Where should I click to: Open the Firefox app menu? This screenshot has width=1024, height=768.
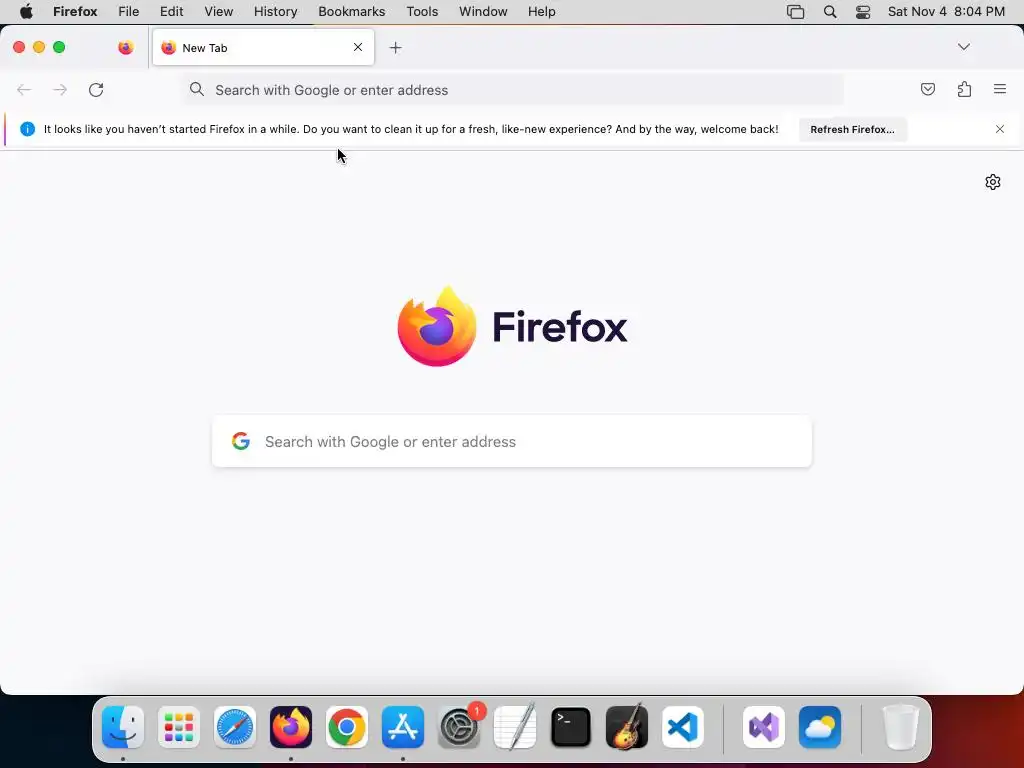pyautogui.click(x=75, y=12)
